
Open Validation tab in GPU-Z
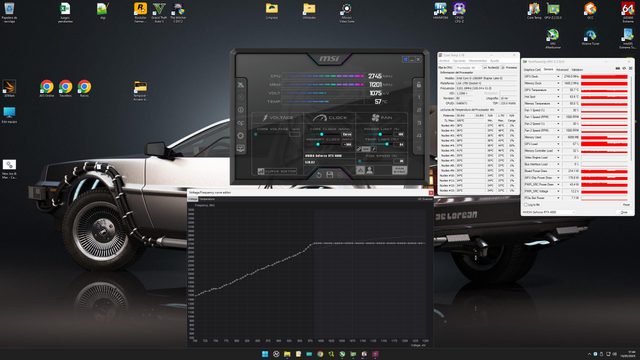[577, 70]
